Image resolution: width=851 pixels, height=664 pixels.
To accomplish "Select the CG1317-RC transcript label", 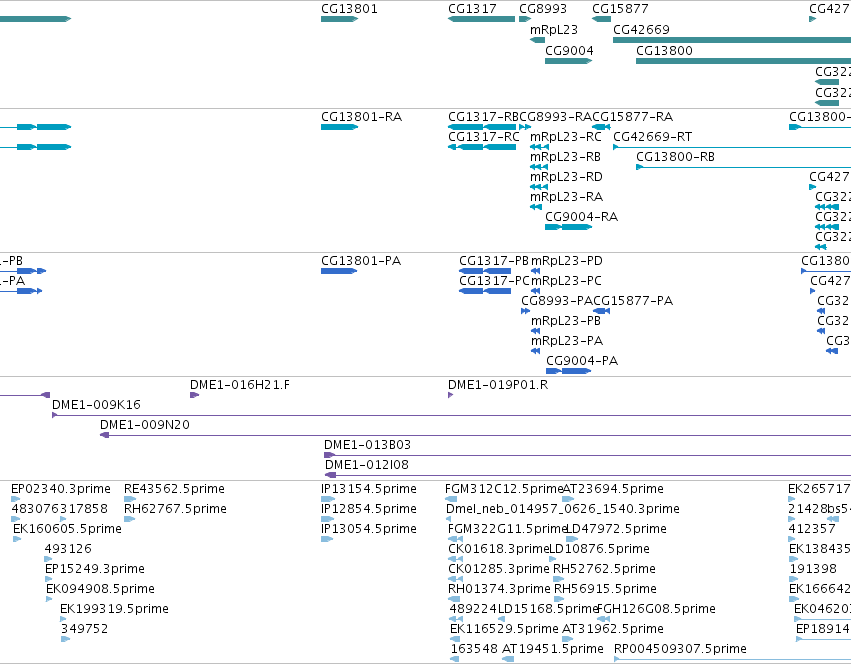I will coord(484,137).
